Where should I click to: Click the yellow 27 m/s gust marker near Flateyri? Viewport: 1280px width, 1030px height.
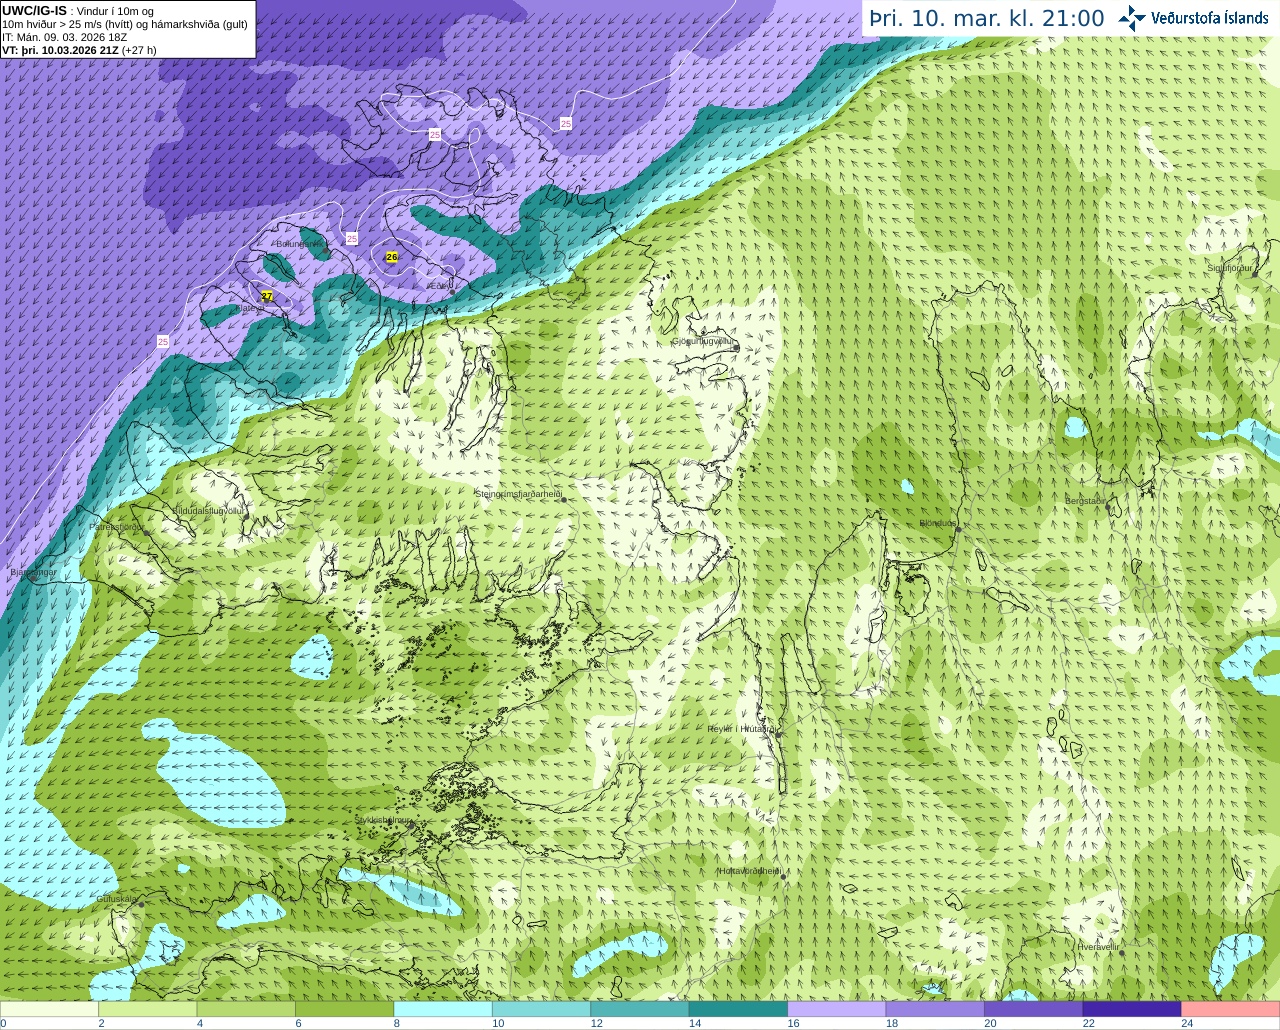[267, 296]
